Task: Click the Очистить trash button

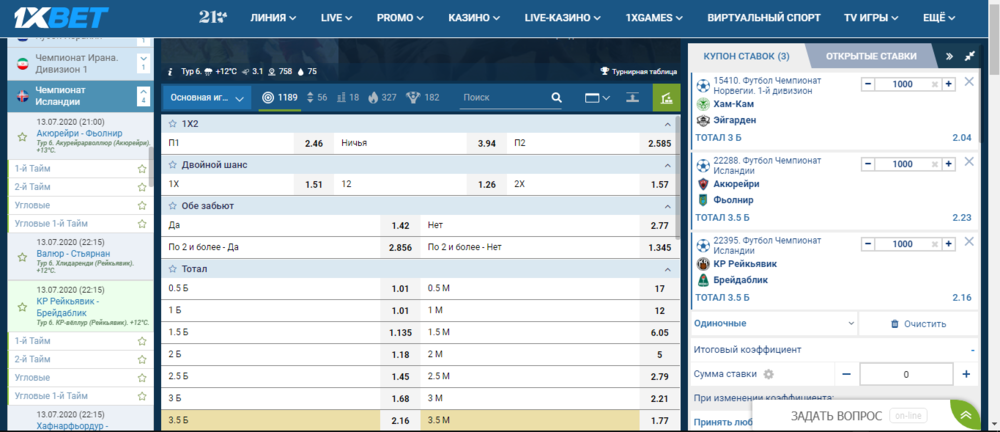Action: [x=918, y=324]
